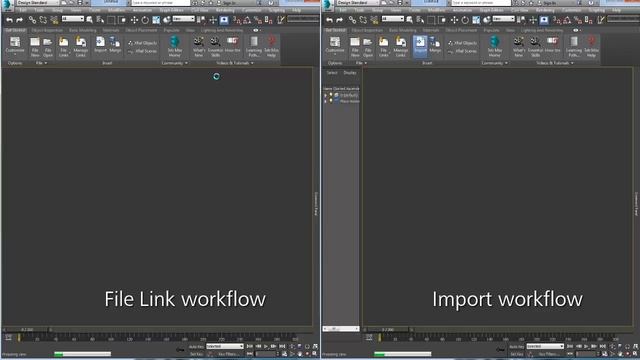Expand Community panel arrow in left window ribbon
This screenshot has height=360, width=640.
187,63
